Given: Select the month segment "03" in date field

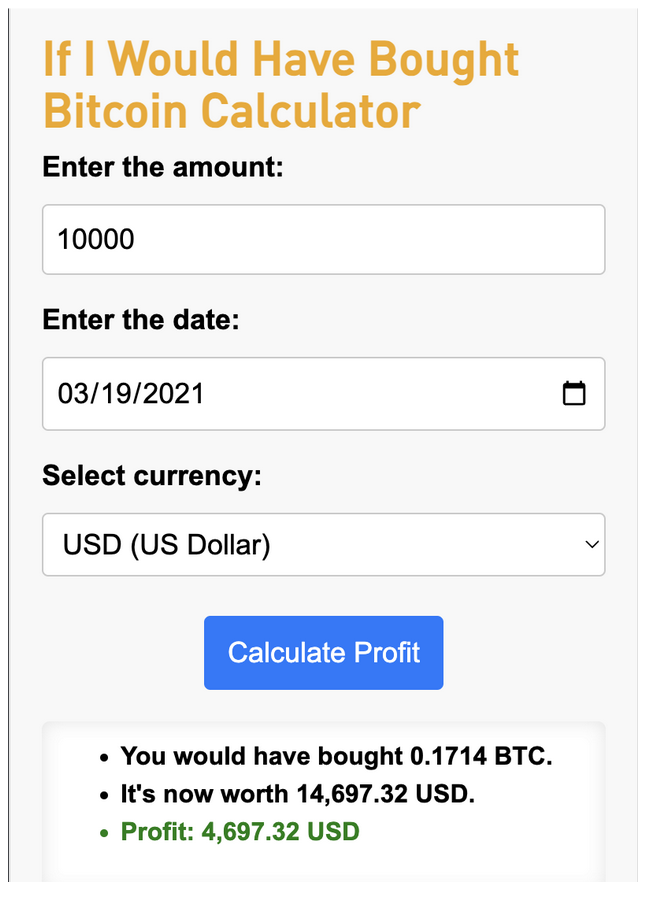Looking at the screenshot, I should (x=73, y=393).
